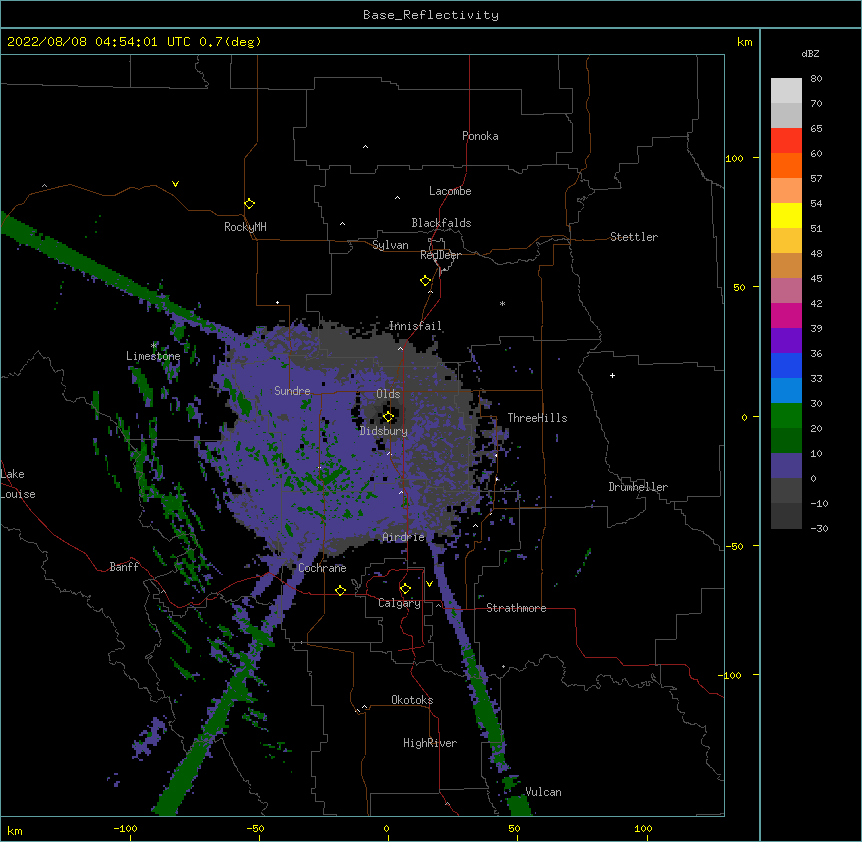Click the white asterisk marker above Limestone
Viewport: 862px width, 842px height.
point(154,345)
